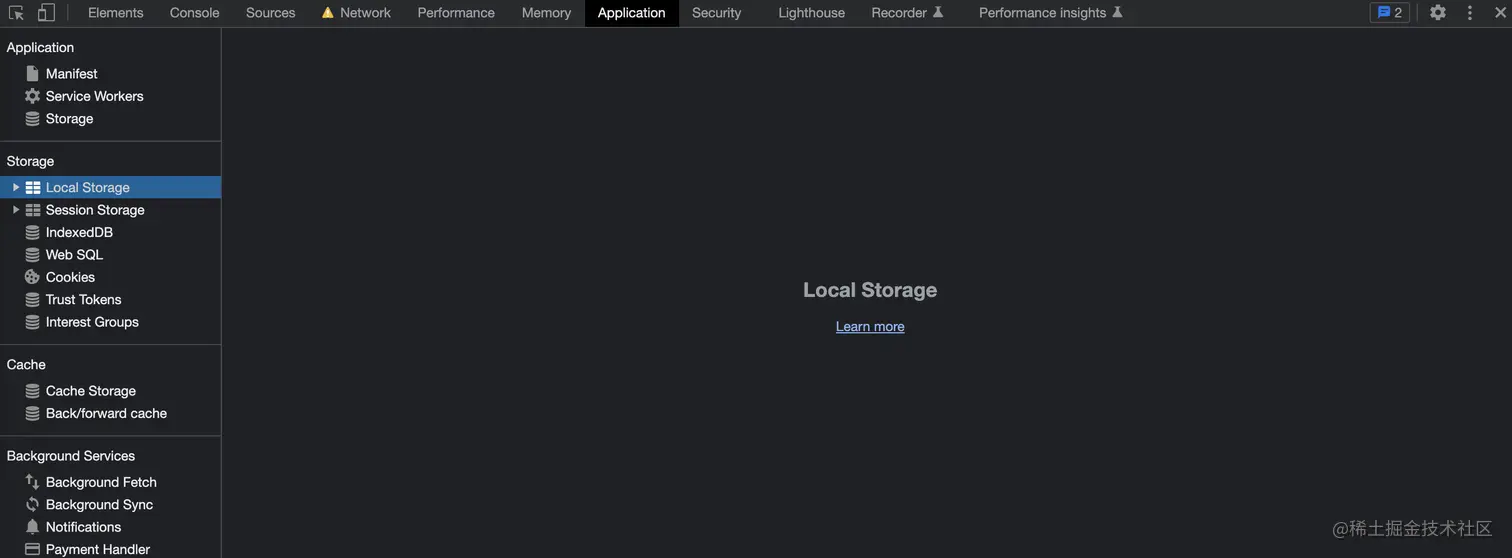Open Cache Storage in the sidebar
The width and height of the screenshot is (1512, 558).
coord(110,391)
